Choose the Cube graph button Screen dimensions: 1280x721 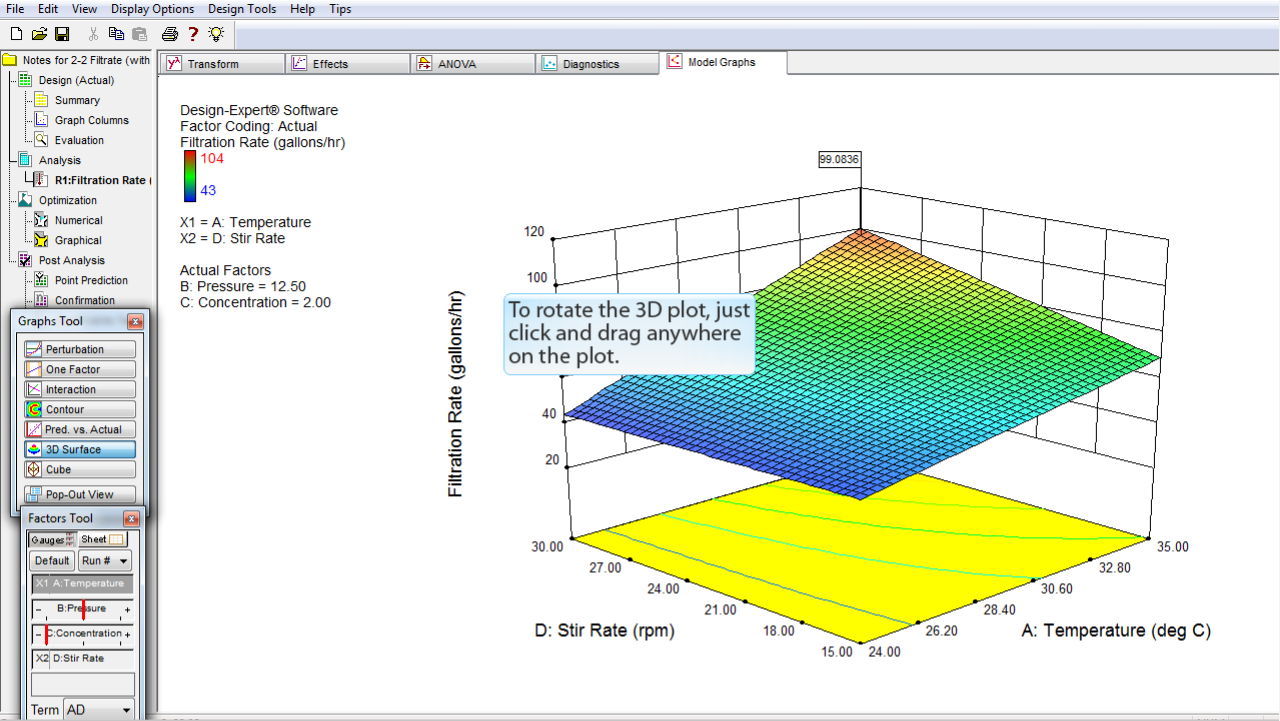tap(80, 469)
